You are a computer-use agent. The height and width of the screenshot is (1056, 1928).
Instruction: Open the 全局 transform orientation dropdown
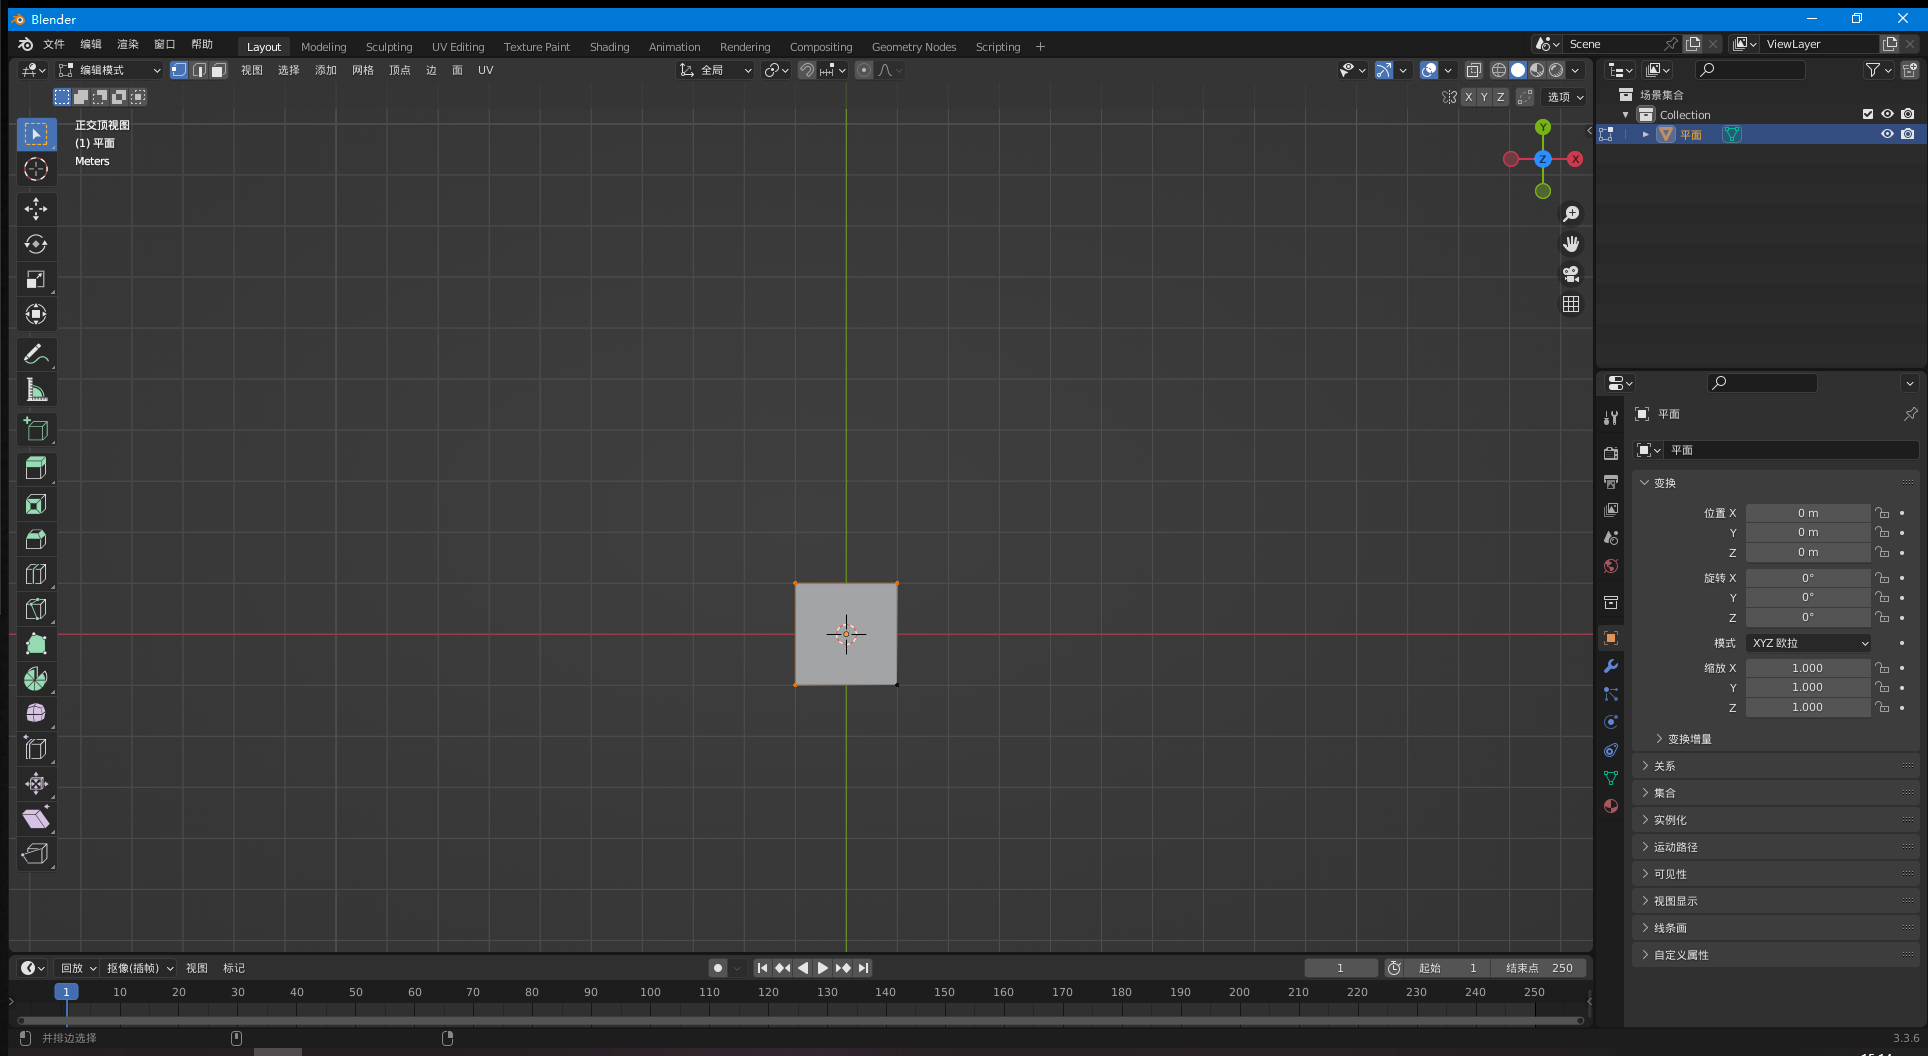[716, 70]
